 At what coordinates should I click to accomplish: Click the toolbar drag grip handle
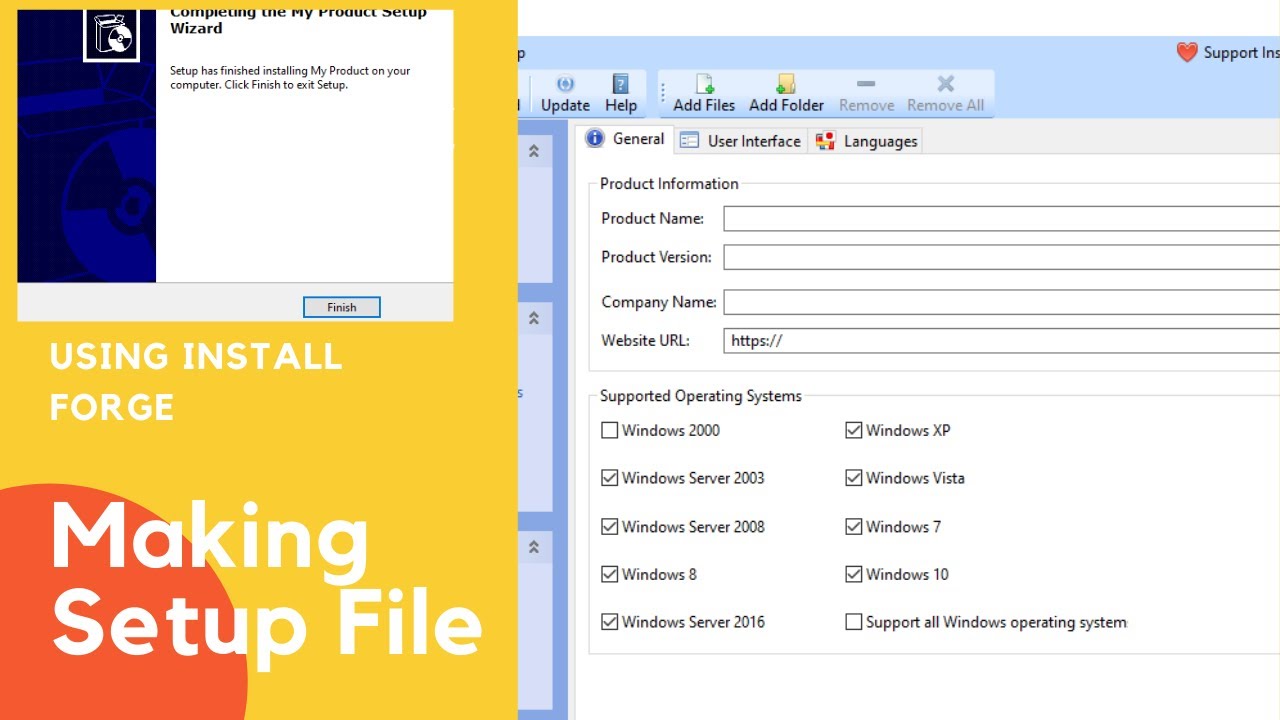662,94
